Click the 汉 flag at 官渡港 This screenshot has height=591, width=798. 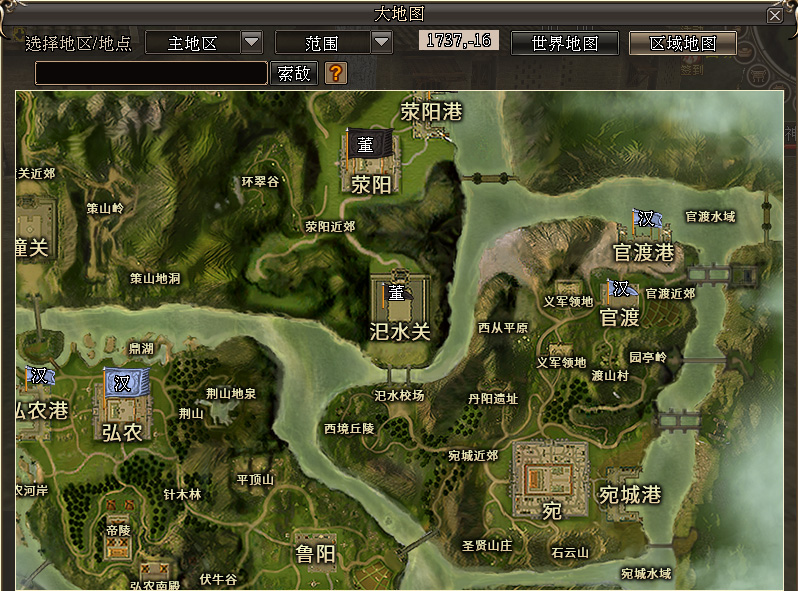point(646,219)
